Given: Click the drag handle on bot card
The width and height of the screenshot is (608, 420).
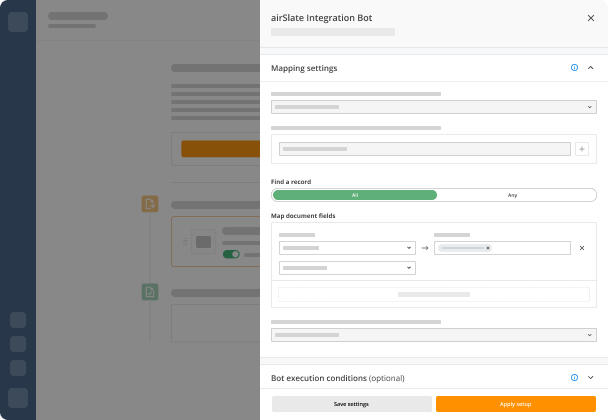Looking at the screenshot, I should pos(185,242).
